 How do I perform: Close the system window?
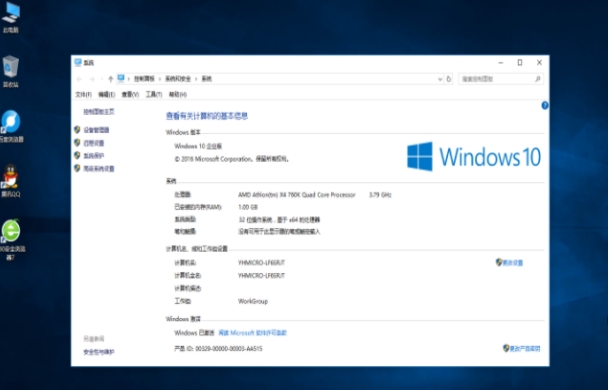(x=540, y=63)
